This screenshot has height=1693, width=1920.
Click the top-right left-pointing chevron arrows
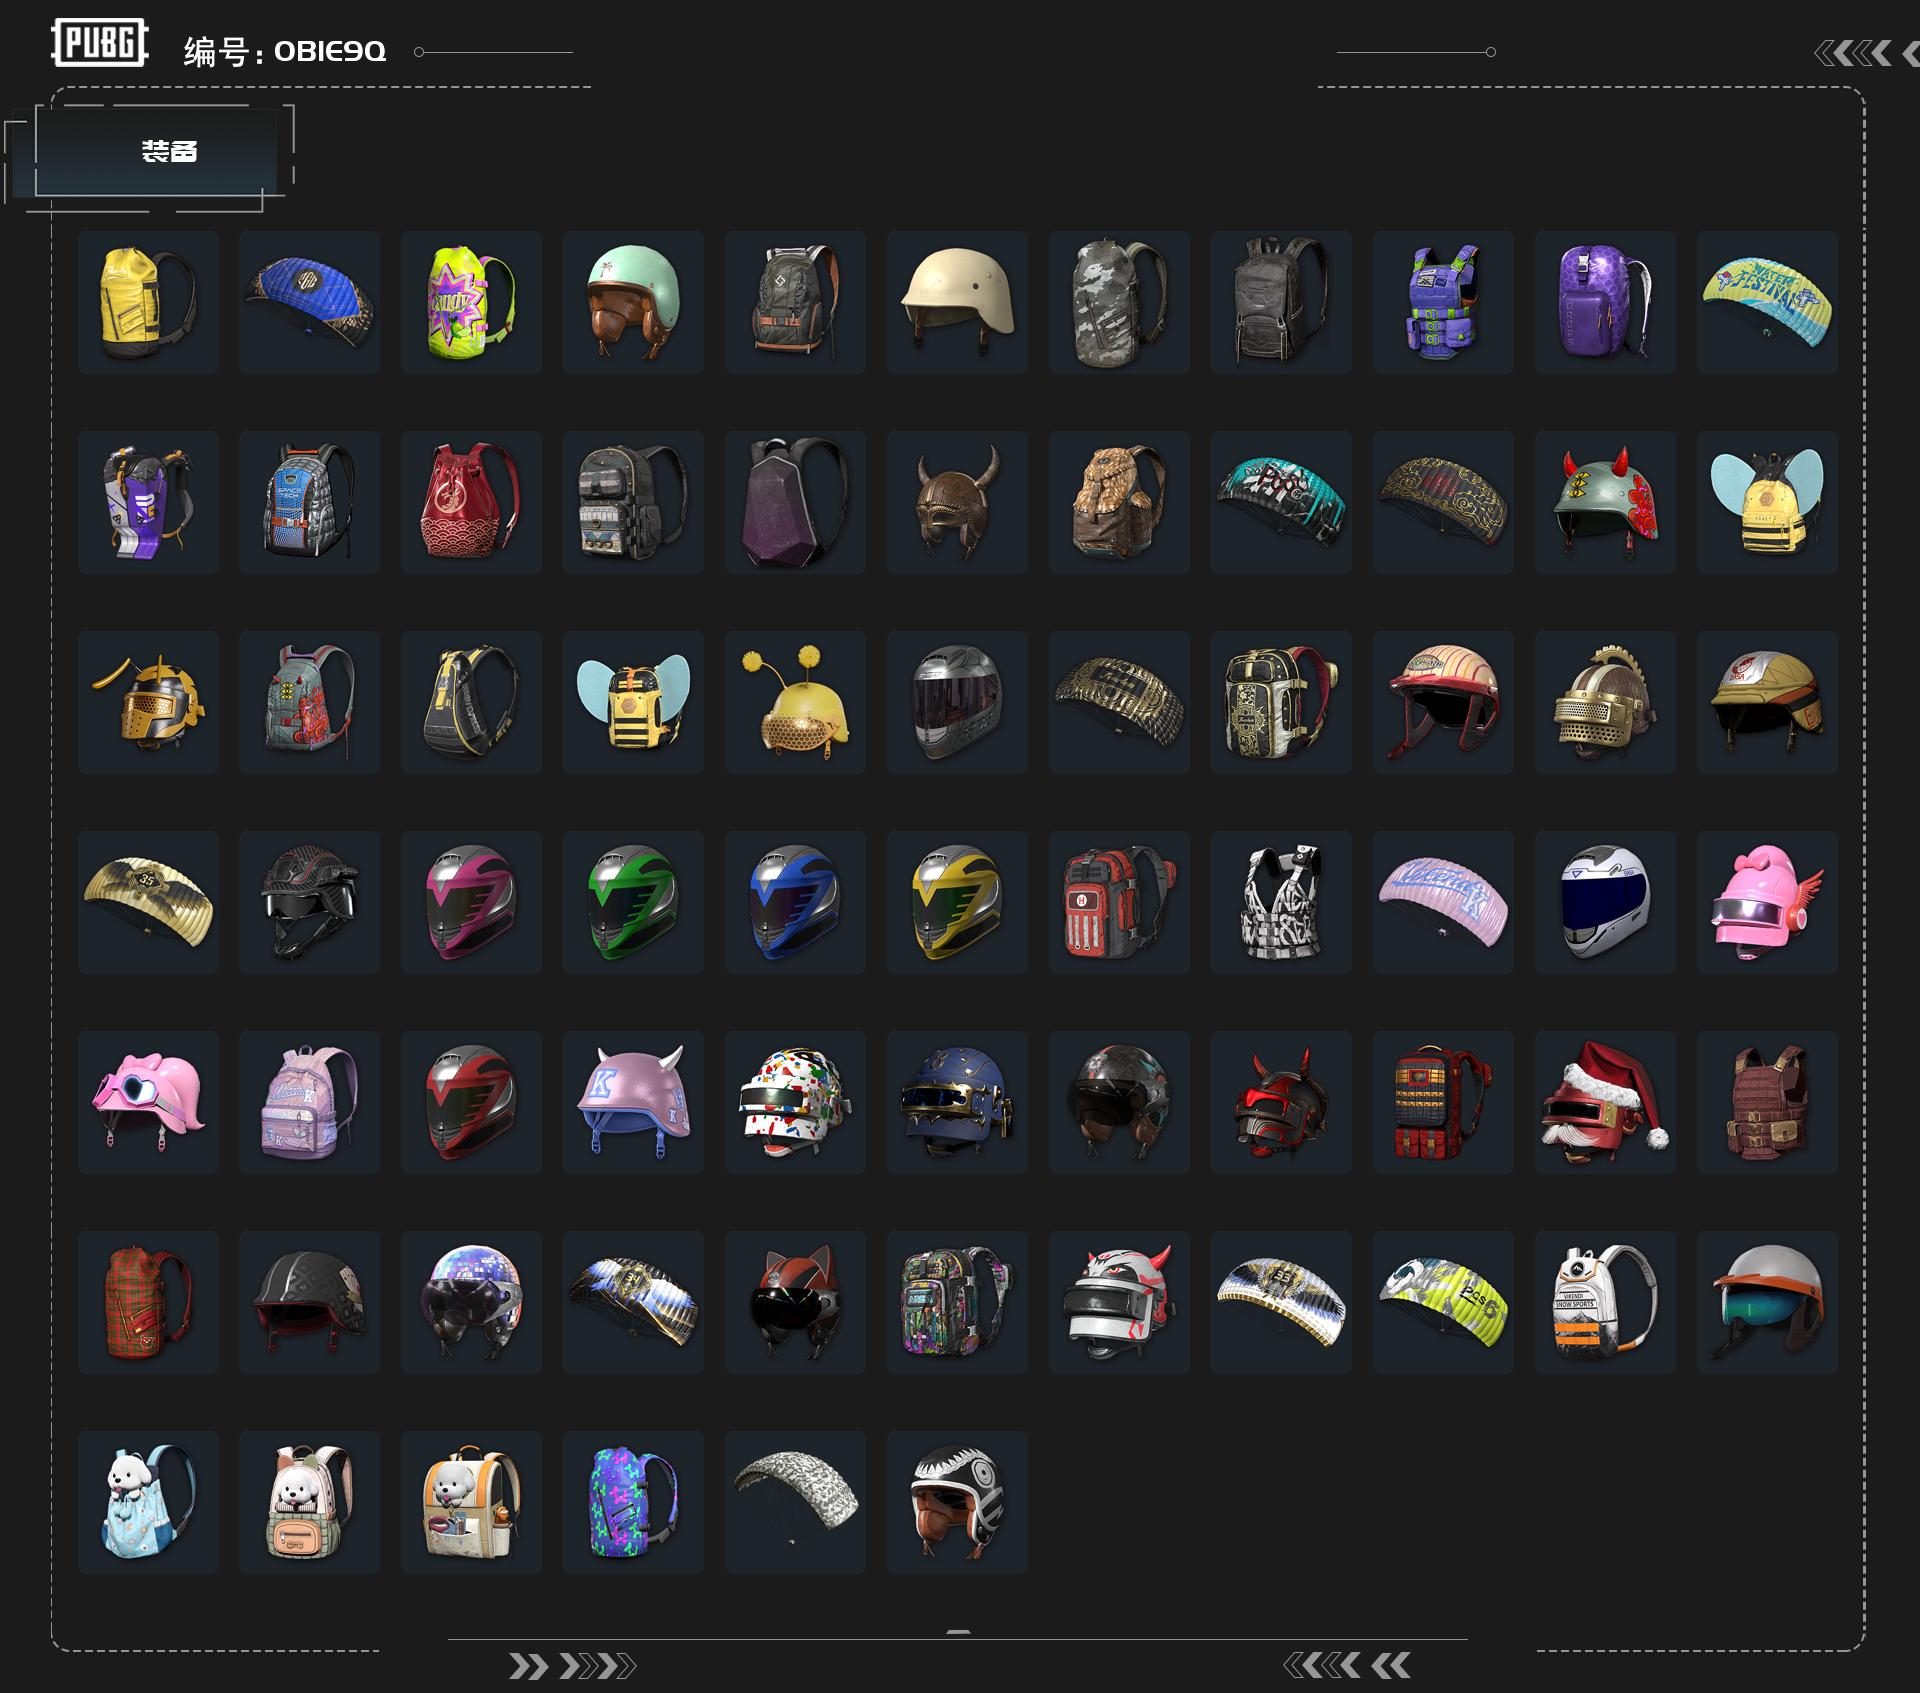(1863, 53)
